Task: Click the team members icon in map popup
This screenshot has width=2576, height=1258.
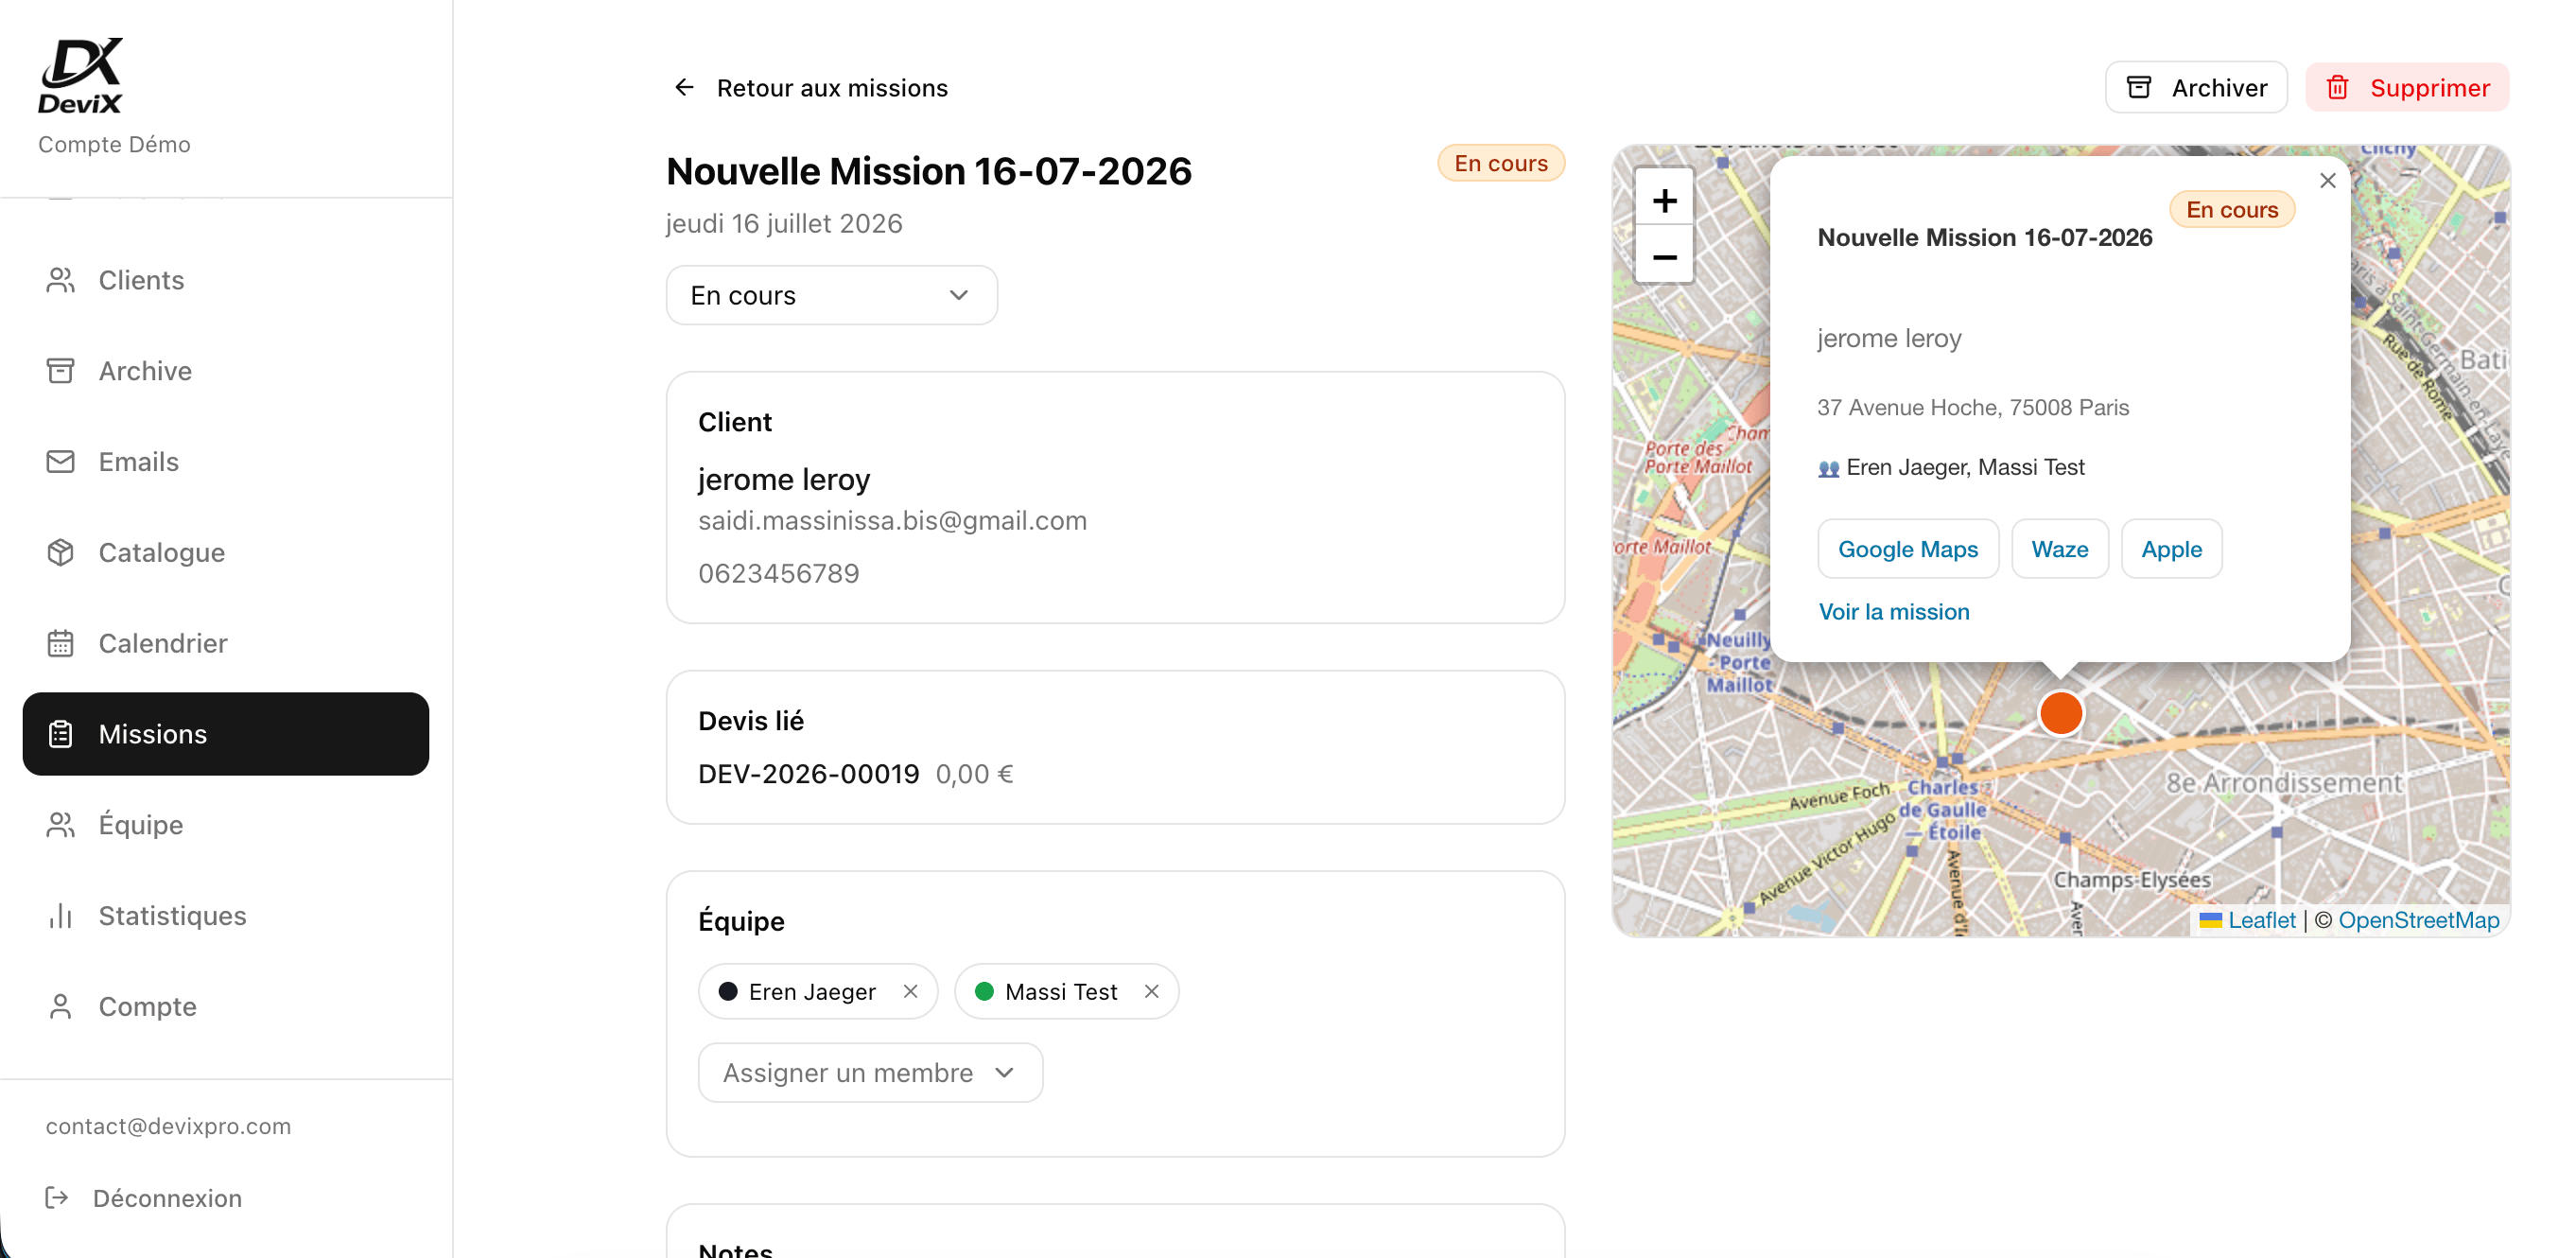Action: click(1828, 468)
